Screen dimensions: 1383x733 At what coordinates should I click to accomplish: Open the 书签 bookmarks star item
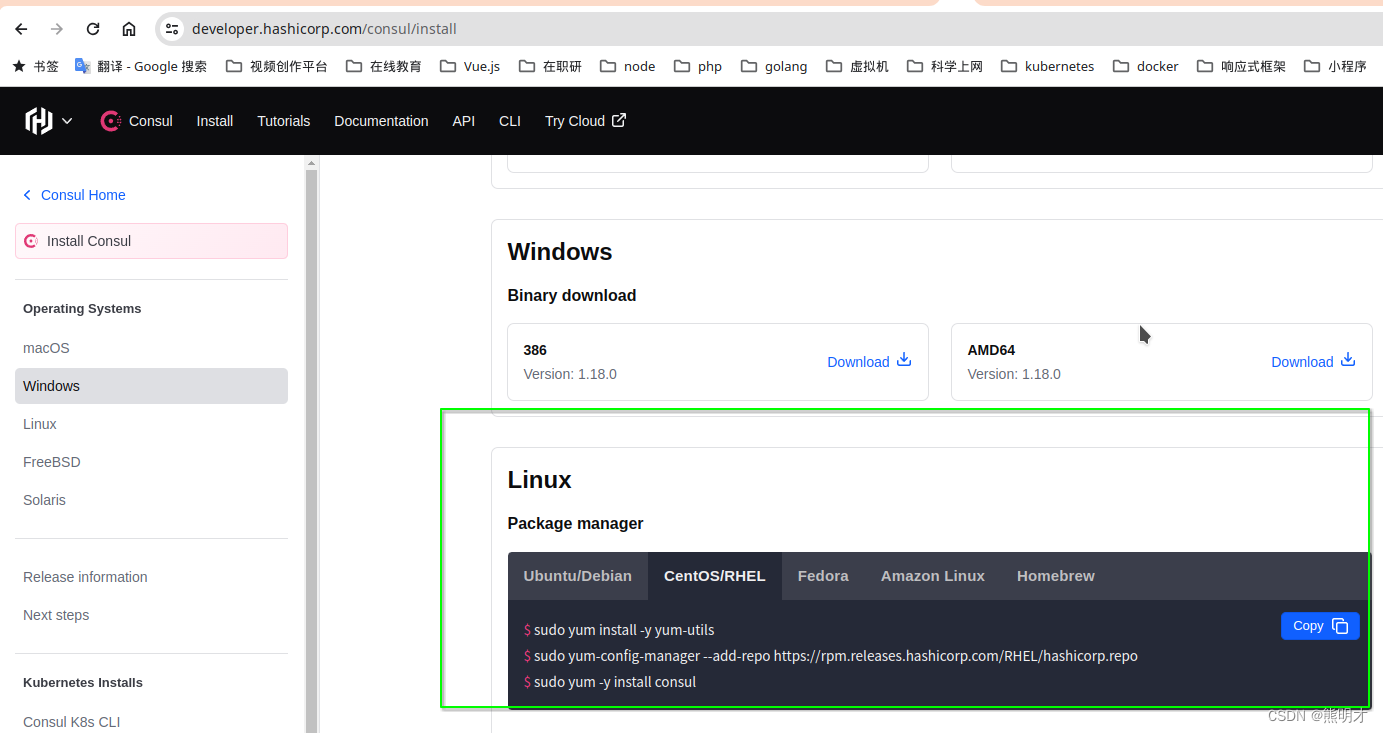point(35,66)
